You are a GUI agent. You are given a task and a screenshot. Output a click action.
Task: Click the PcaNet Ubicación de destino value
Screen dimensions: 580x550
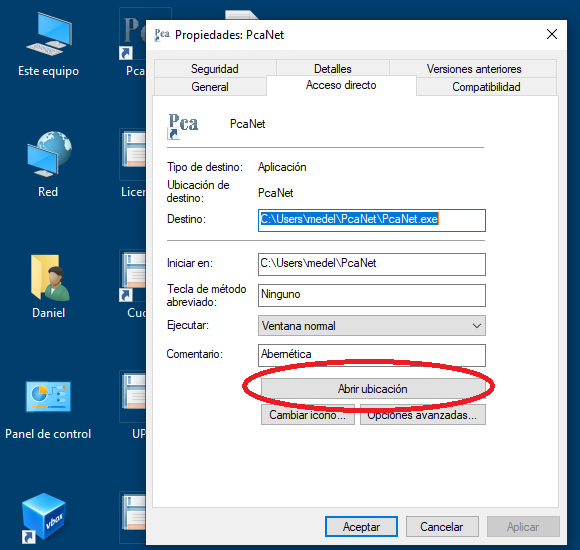tap(276, 193)
